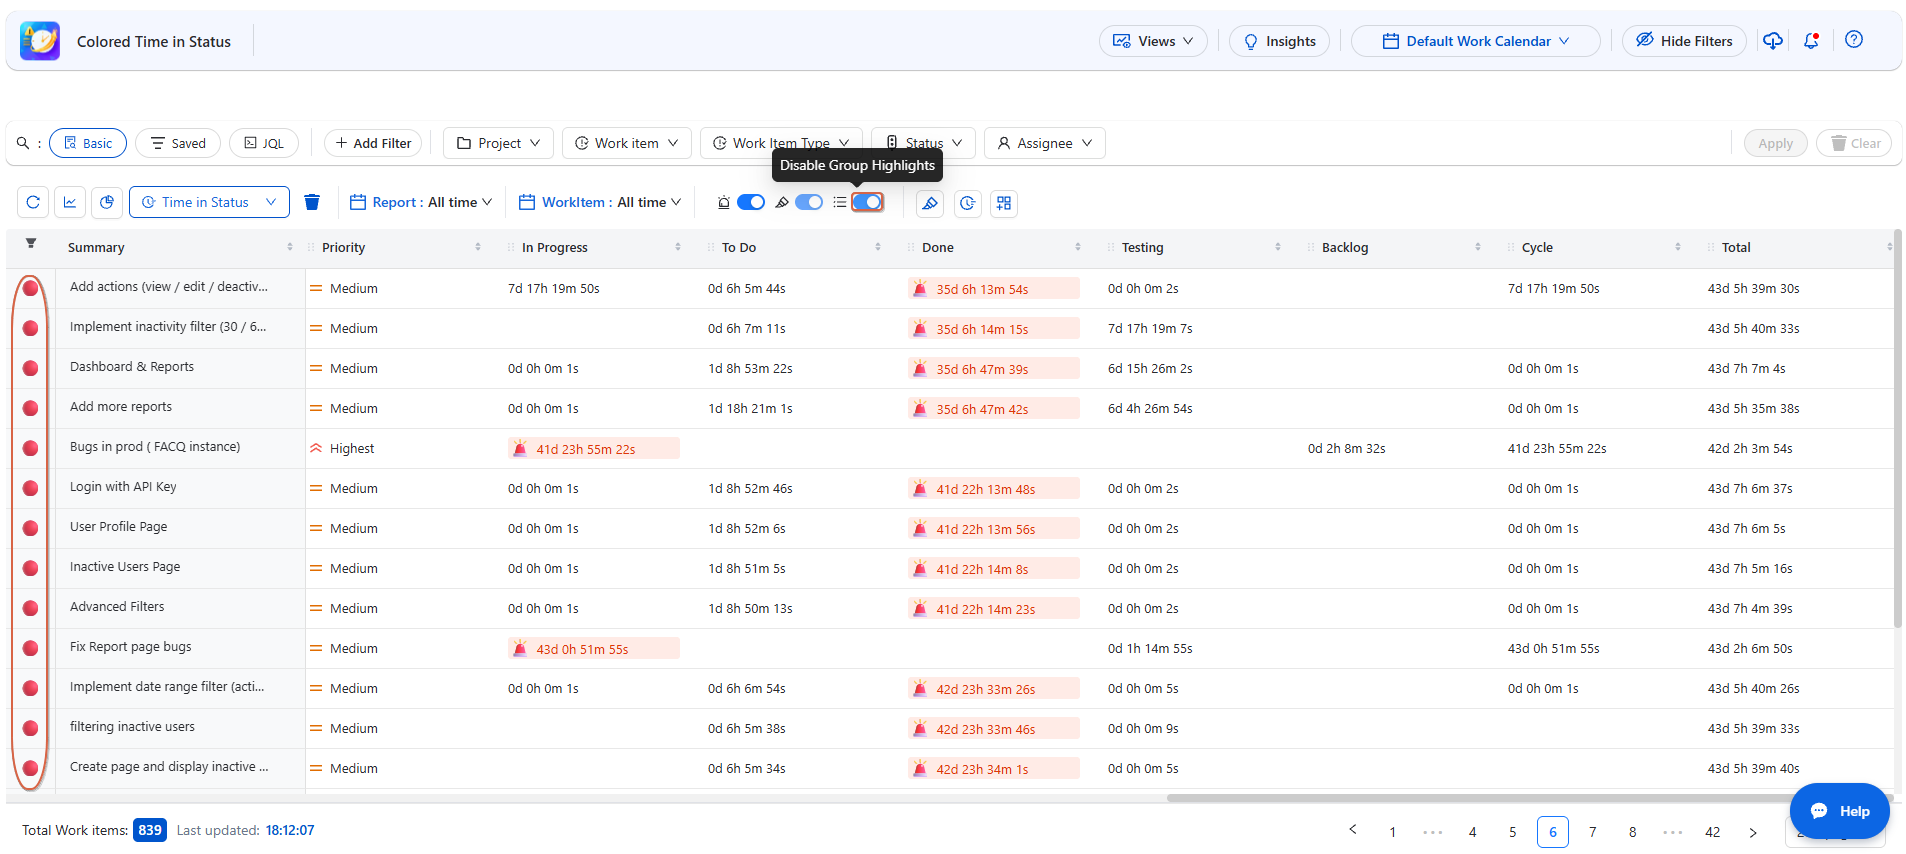Click the cloud download export icon

(1773, 40)
